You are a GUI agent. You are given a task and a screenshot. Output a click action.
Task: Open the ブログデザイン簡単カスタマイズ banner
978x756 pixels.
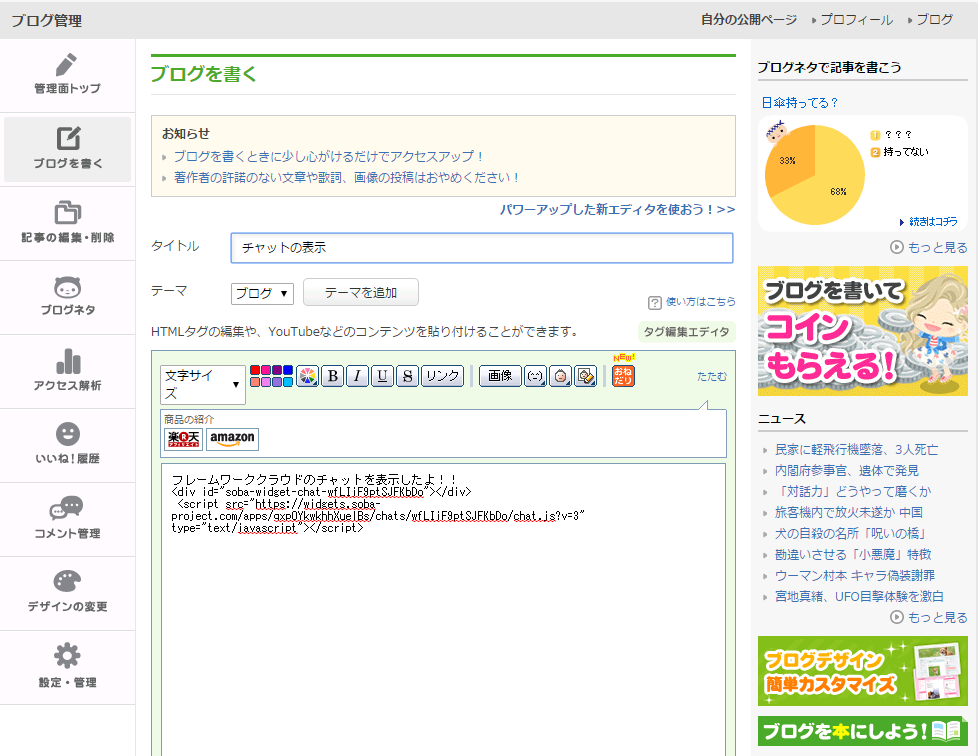[863, 671]
